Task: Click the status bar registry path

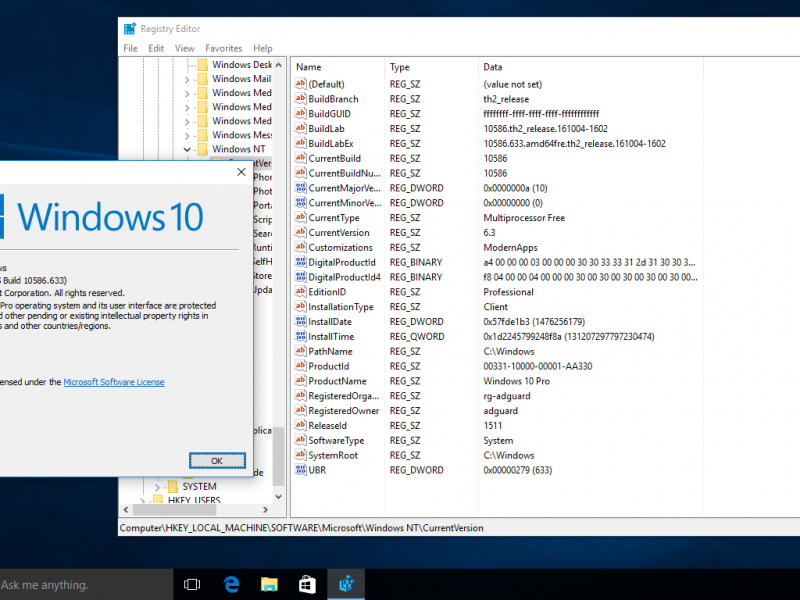Action: [302, 528]
